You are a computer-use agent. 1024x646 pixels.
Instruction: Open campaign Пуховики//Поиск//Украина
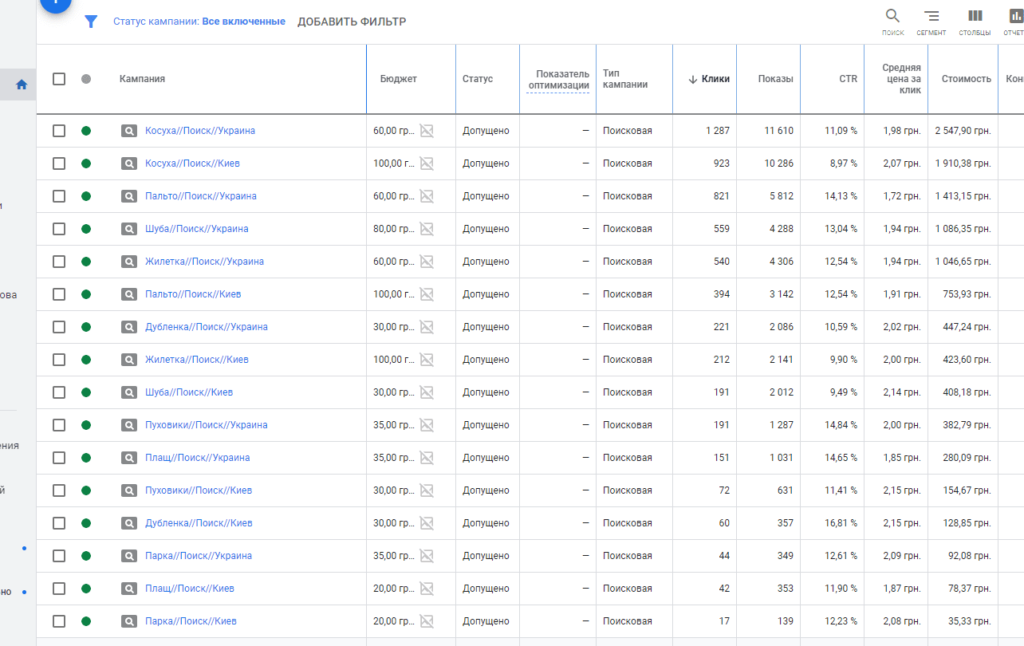click(206, 425)
